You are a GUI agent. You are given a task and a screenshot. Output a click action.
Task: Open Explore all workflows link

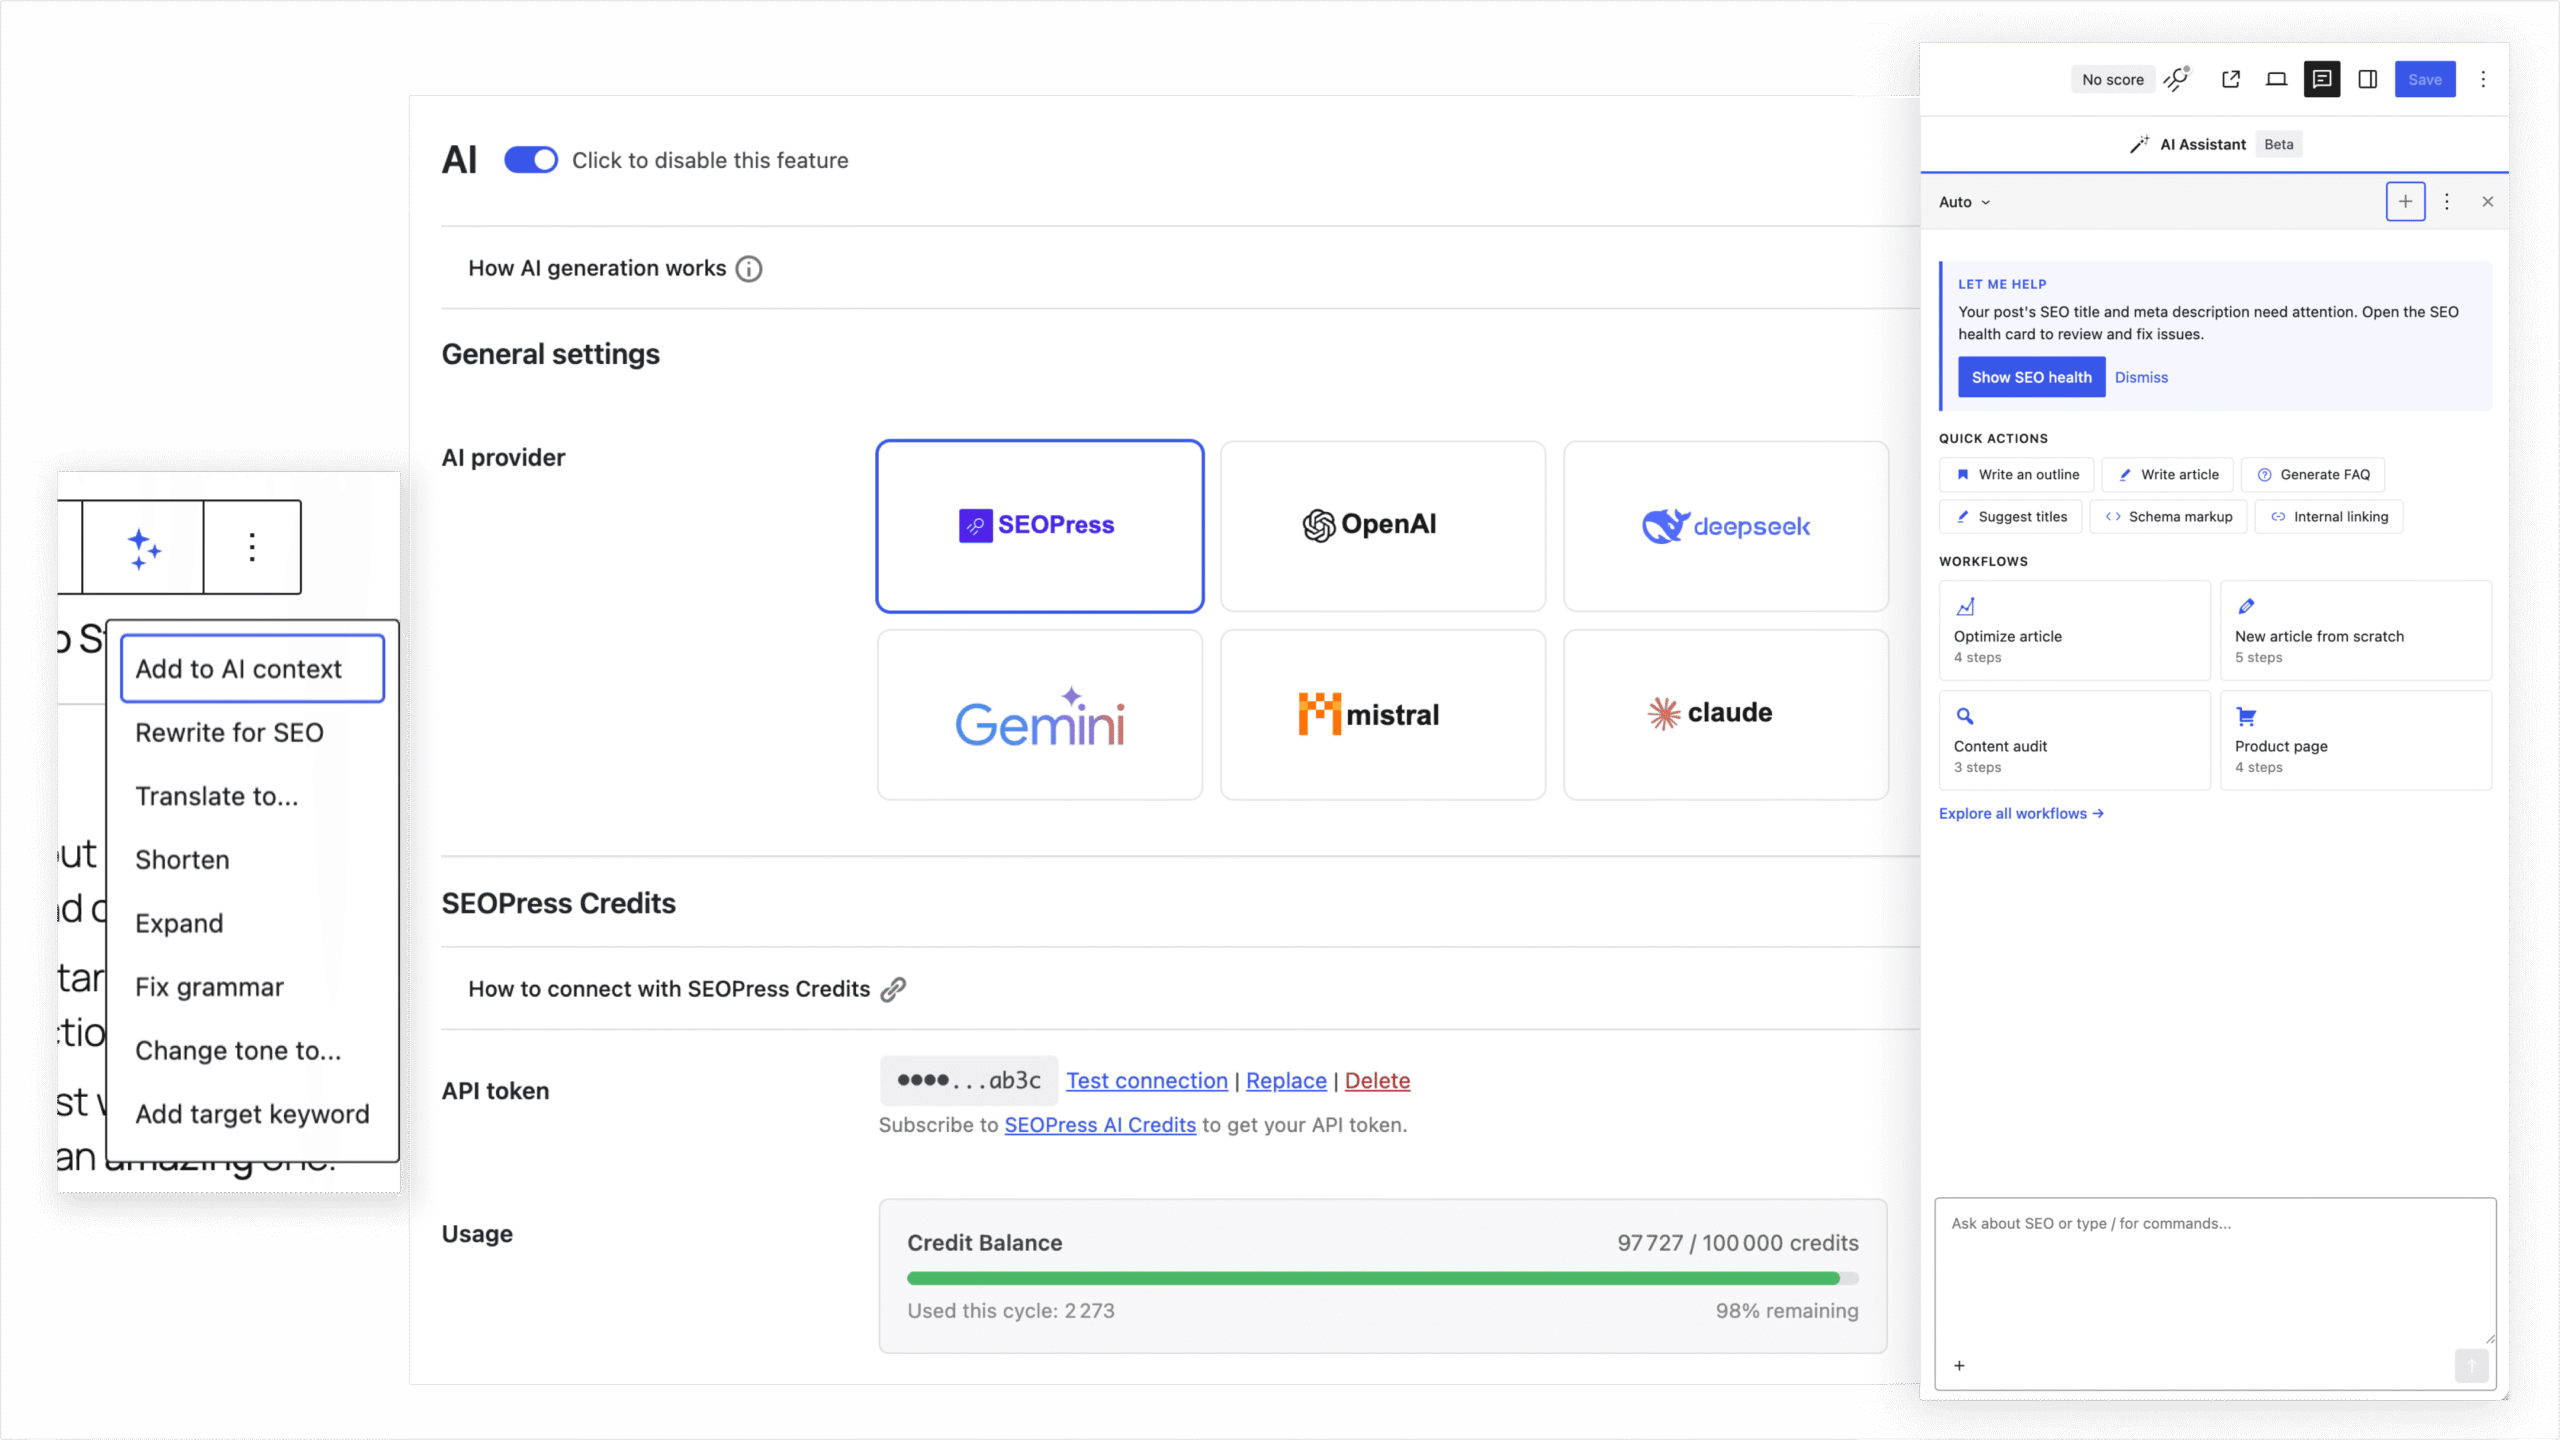(2021, 813)
